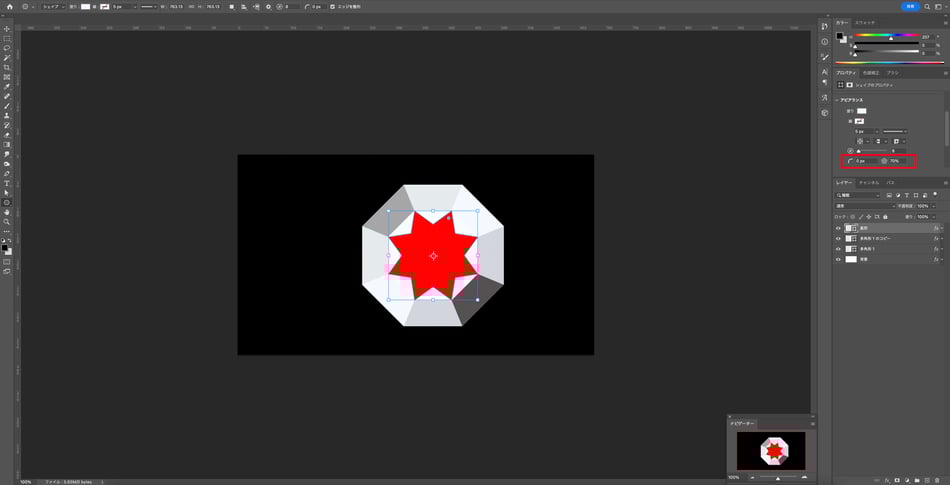Select the History Brush tool

coord(7,125)
